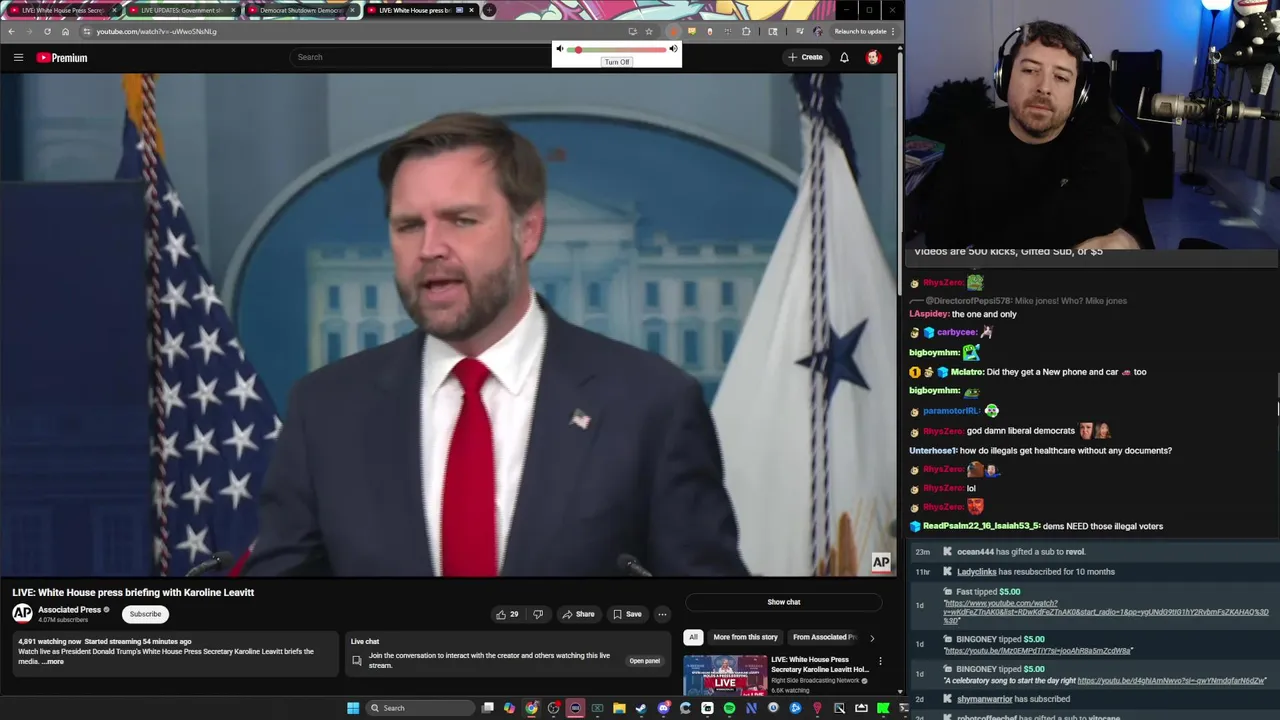Viewport: 1280px width, 720px height.
Task: Open shymanwarrior username in the activity feed
Action: tap(985, 699)
